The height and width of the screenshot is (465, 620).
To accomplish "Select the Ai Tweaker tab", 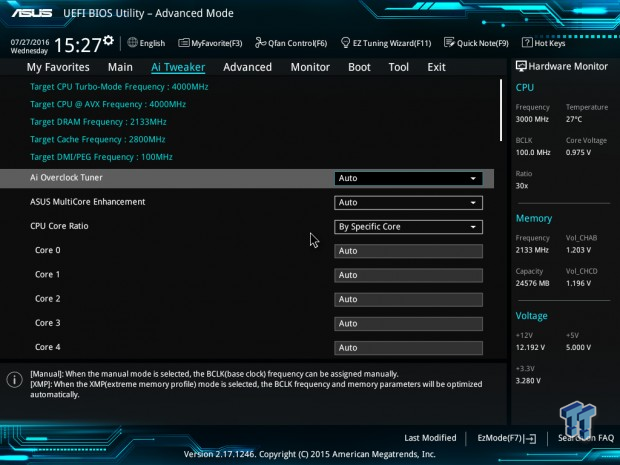I will coord(178,67).
